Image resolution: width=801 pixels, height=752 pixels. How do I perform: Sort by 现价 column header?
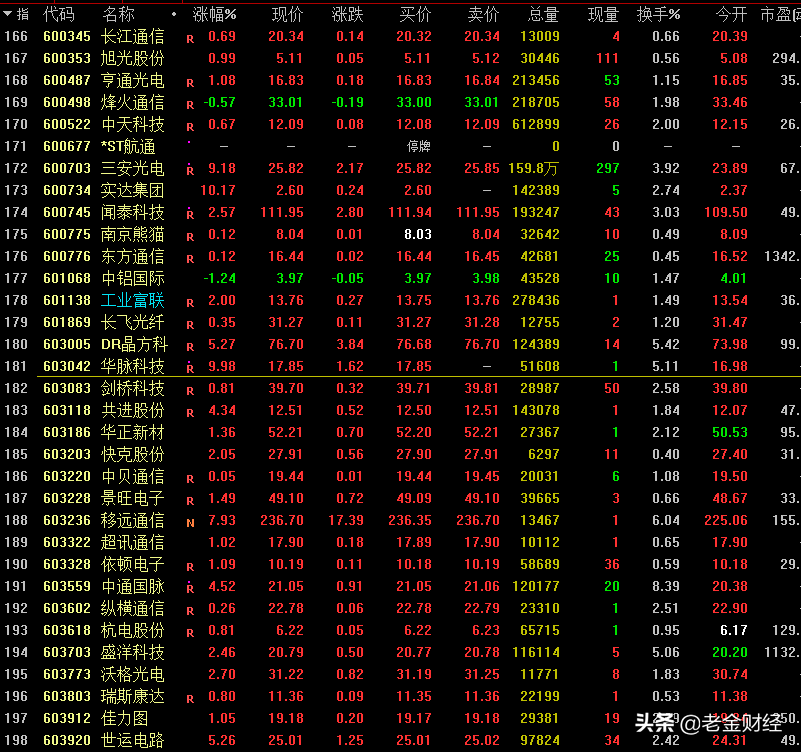click(x=288, y=14)
